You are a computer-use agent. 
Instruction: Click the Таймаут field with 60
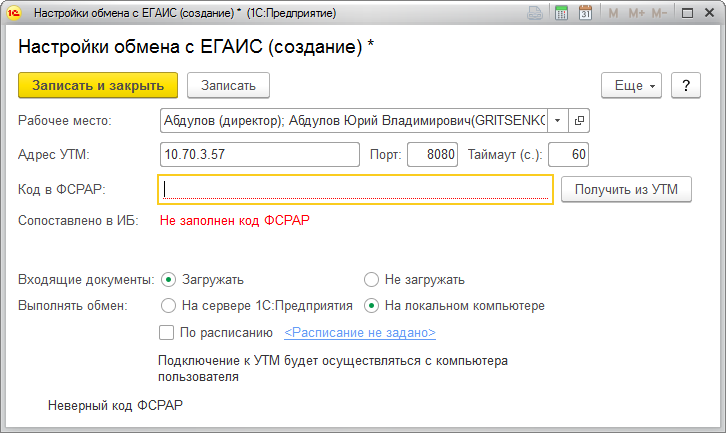pyautogui.click(x=569, y=155)
